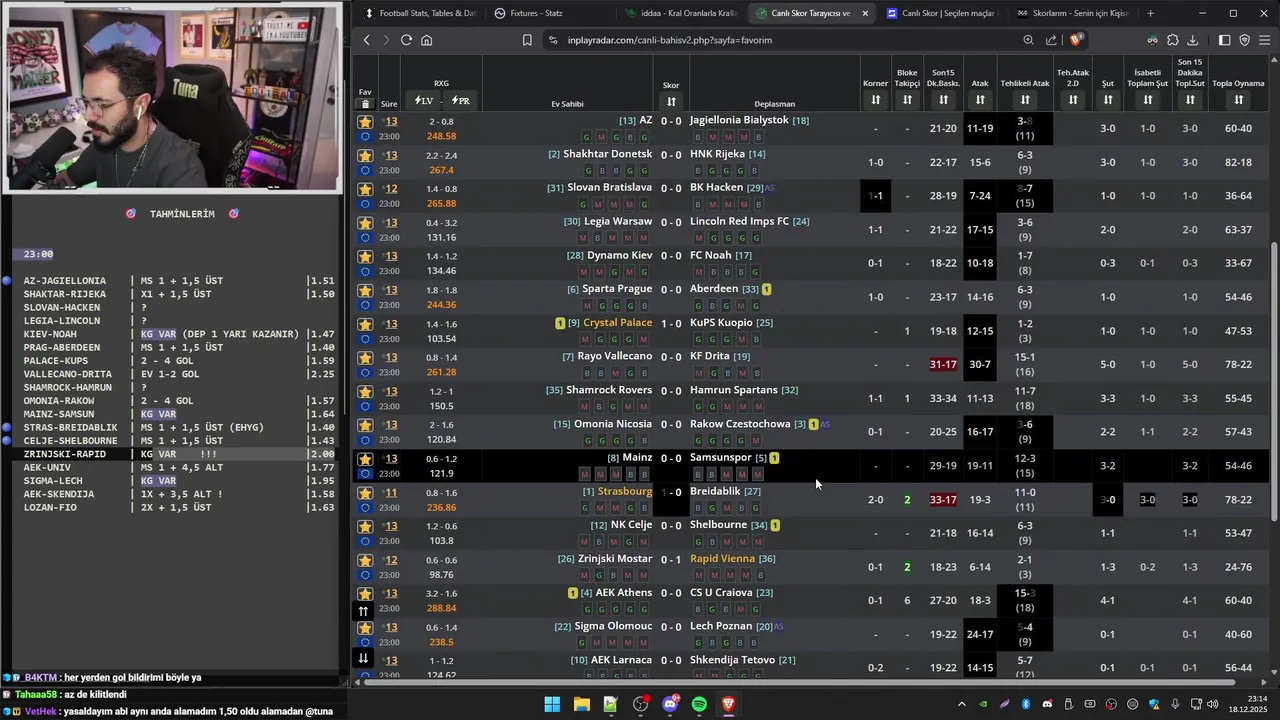Screen dimensions: 1280x720
Task: Toggle favorite star for Legia Warsaw row
Action: point(365,222)
